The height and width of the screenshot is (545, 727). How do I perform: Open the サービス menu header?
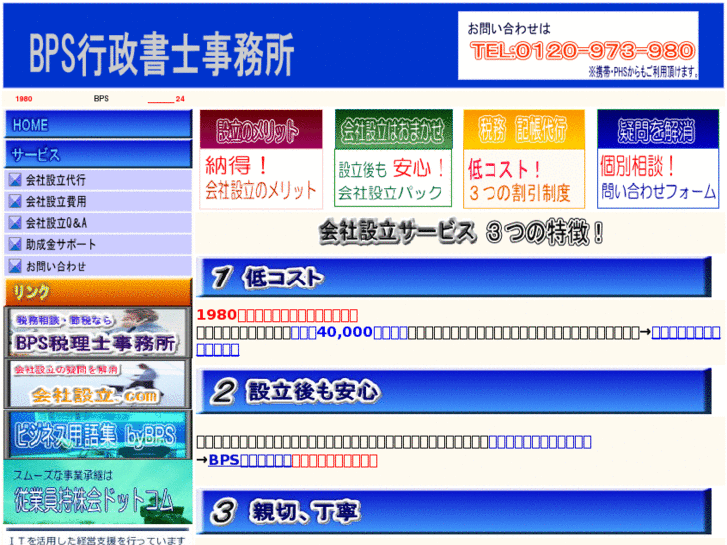pyautogui.click(x=98, y=154)
